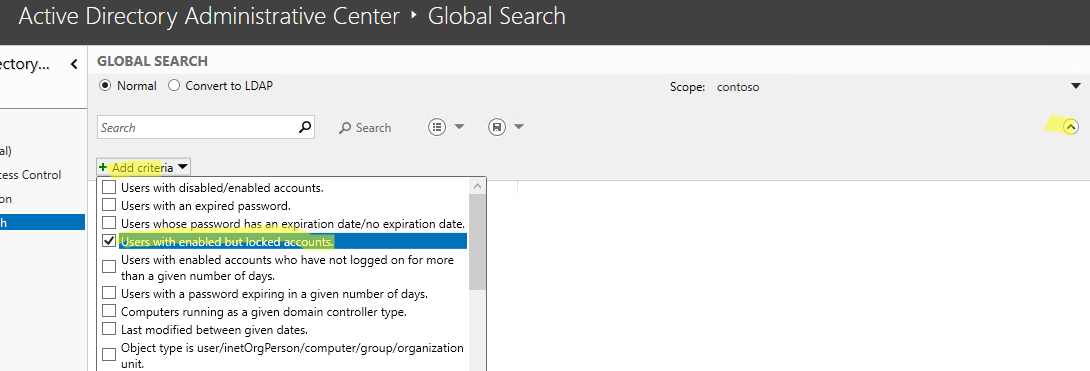Open dropdown arrow next to list view icon
This screenshot has width=1090, height=371.
coord(459,127)
